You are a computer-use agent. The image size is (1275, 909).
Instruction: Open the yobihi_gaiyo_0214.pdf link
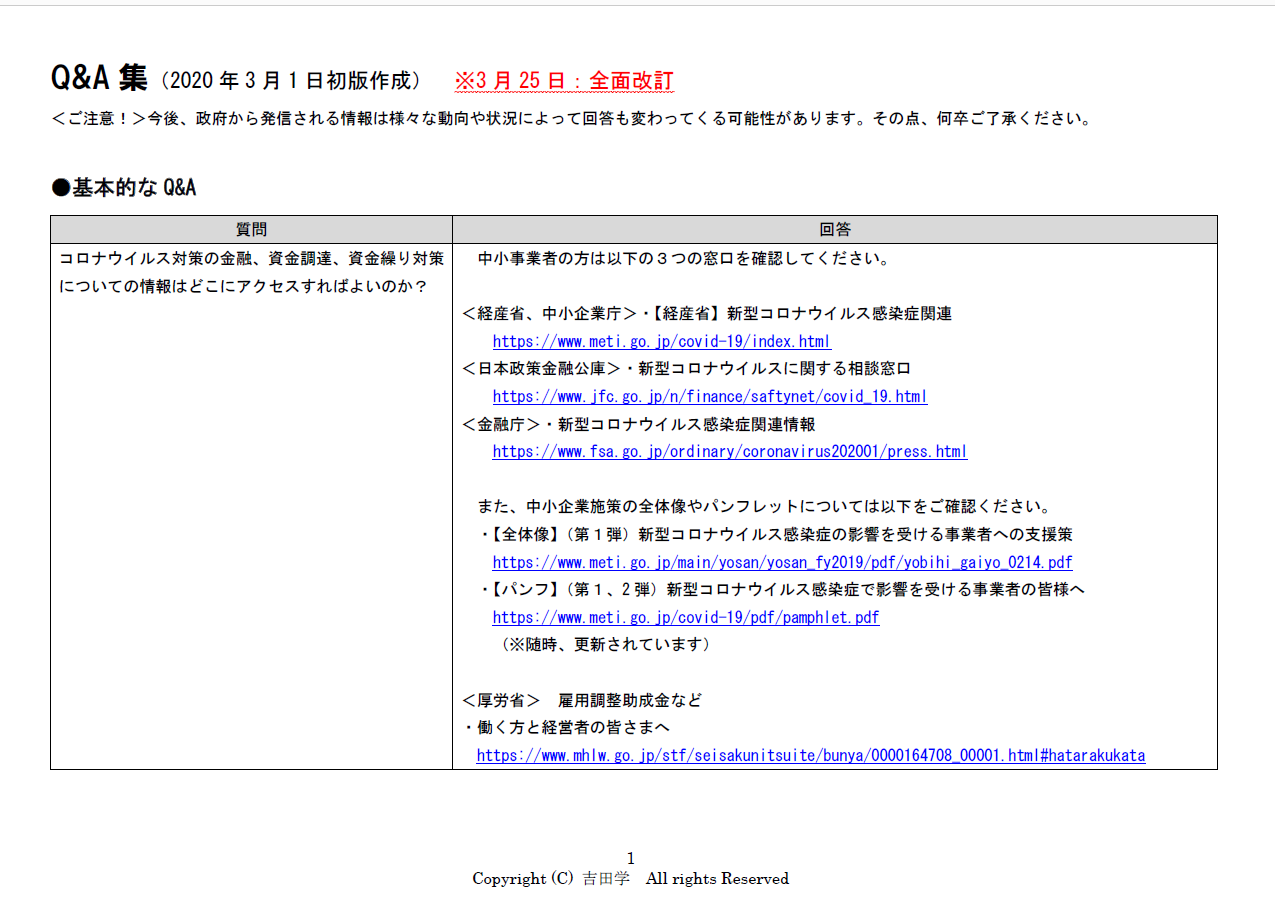click(x=782, y=562)
